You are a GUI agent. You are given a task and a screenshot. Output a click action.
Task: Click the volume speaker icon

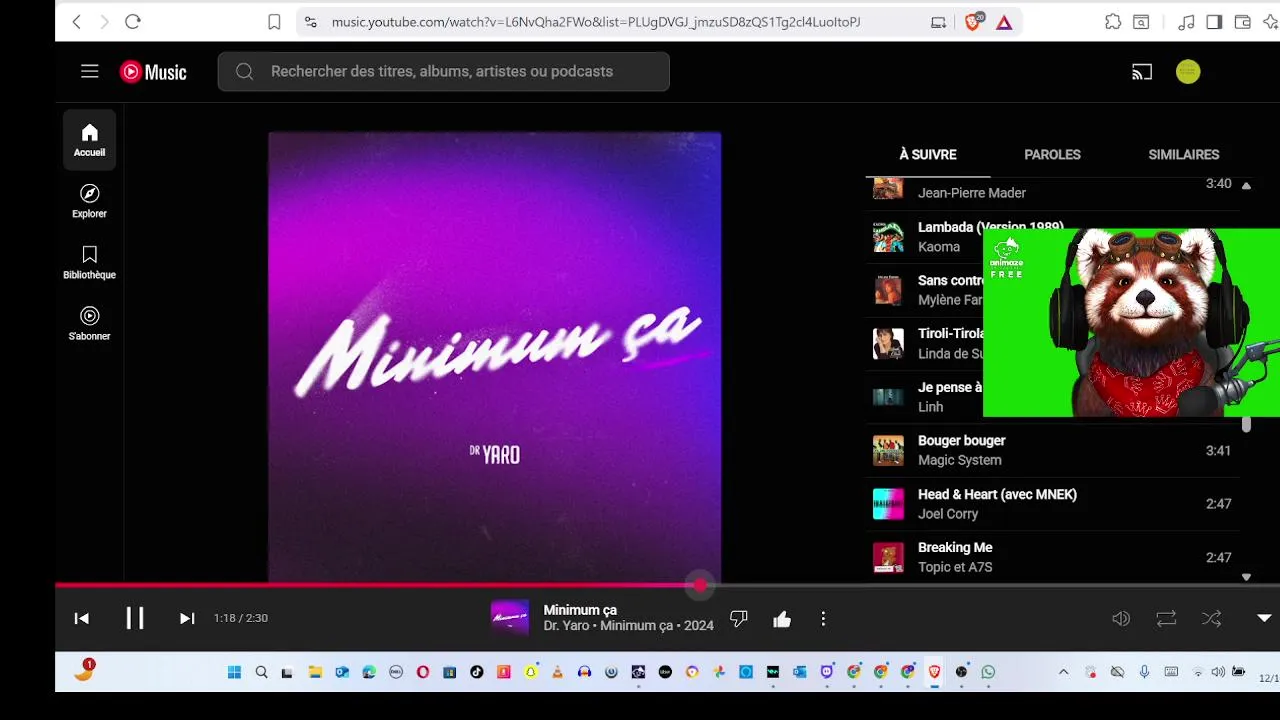pyautogui.click(x=1121, y=619)
